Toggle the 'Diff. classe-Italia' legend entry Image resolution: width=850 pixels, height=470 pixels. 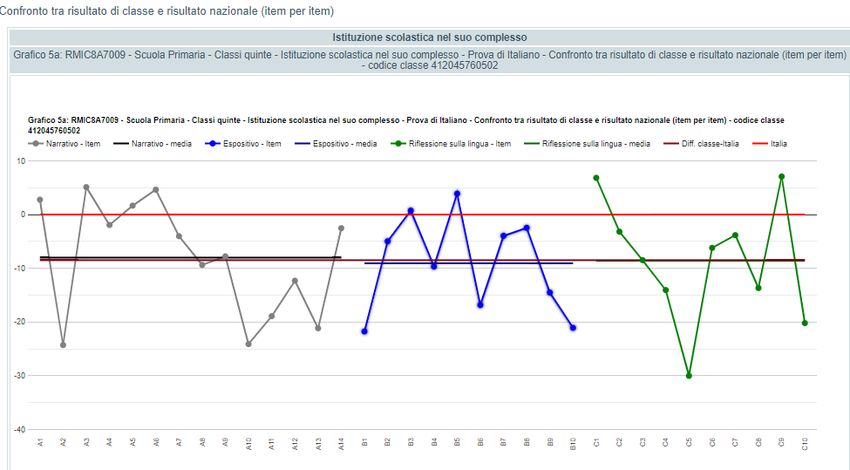point(709,144)
